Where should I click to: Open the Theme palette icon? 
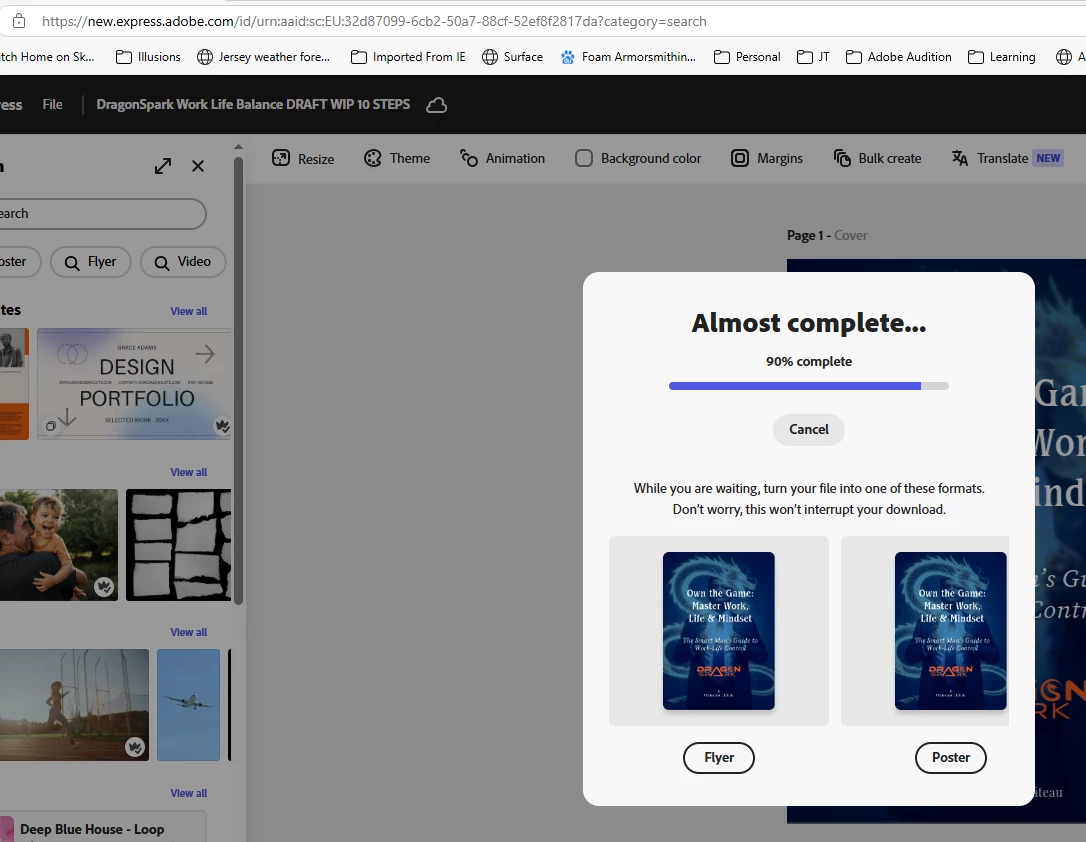(373, 159)
